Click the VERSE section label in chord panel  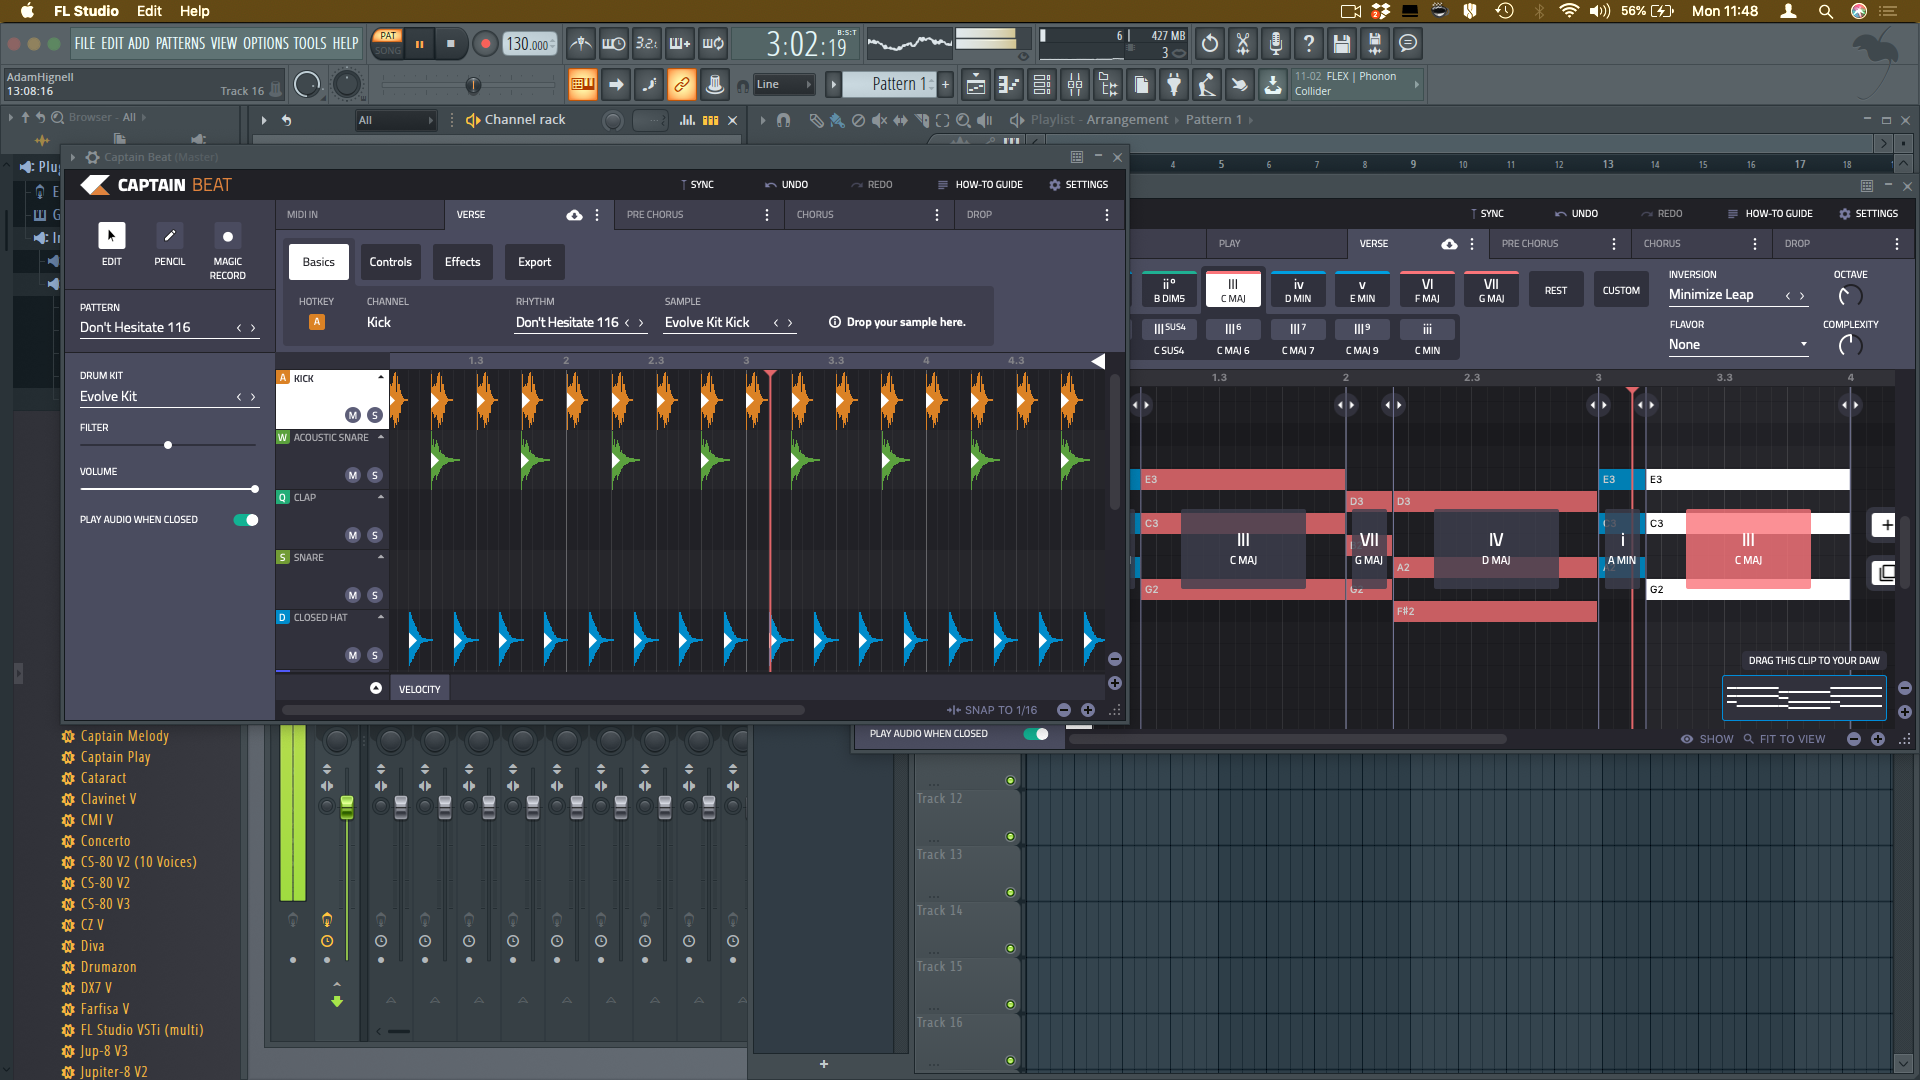[1375, 243]
